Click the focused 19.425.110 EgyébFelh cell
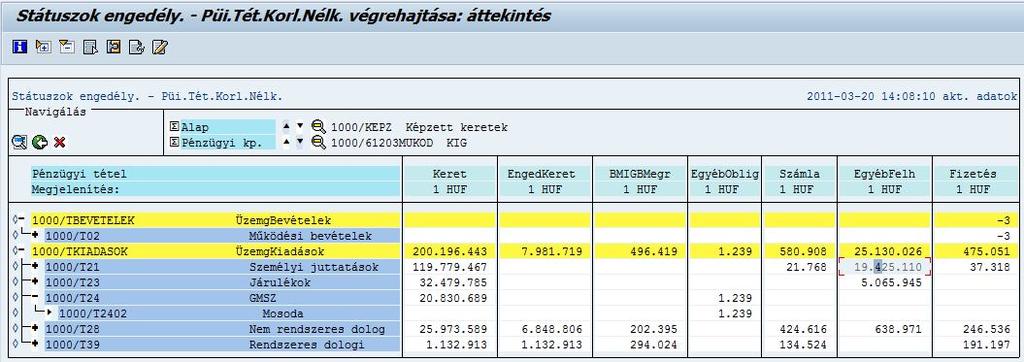Screen dimensions: 1024x362 884,267
